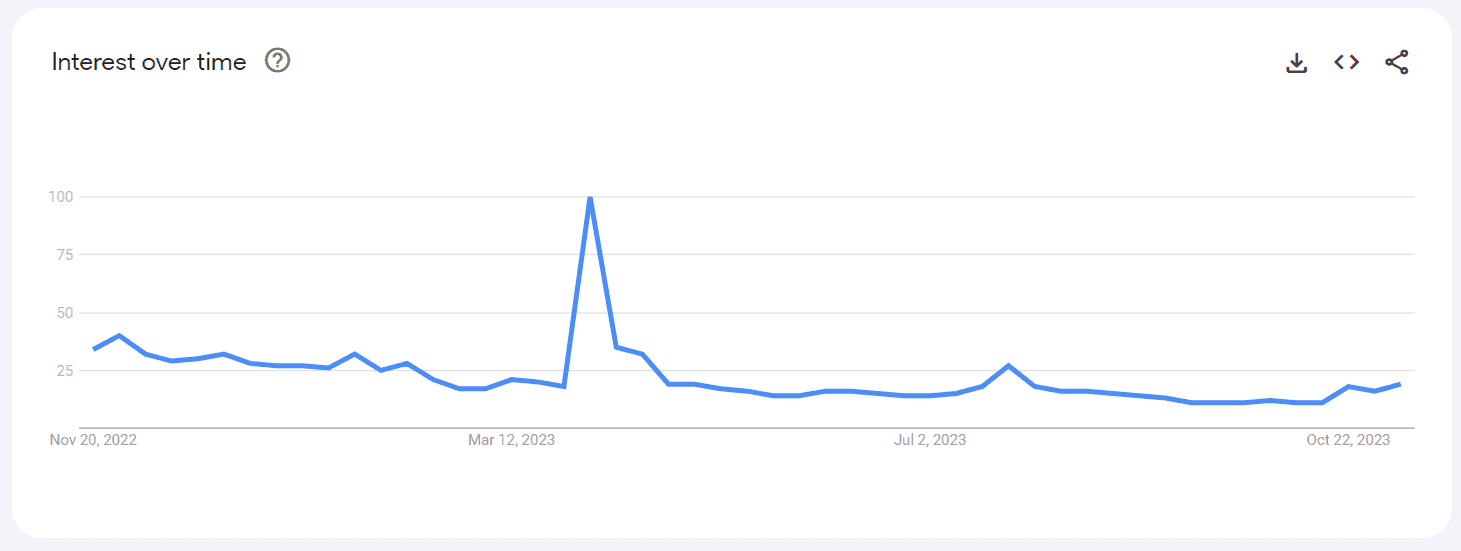
Task: Click the rightmost end point of the blue line
Action: pos(1399,384)
